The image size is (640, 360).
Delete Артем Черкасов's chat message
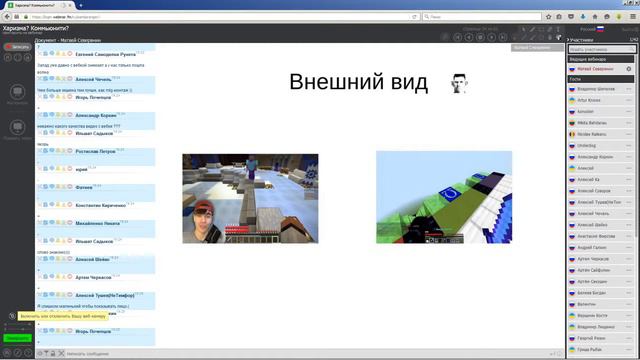(x=40, y=277)
